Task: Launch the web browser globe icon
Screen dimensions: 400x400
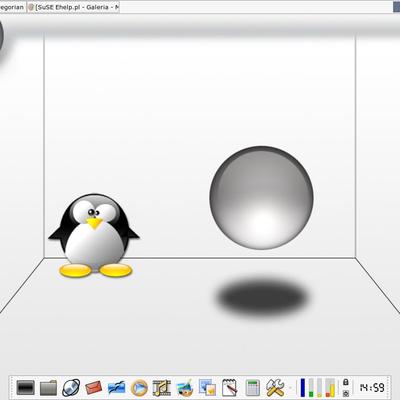Action: click(71, 388)
